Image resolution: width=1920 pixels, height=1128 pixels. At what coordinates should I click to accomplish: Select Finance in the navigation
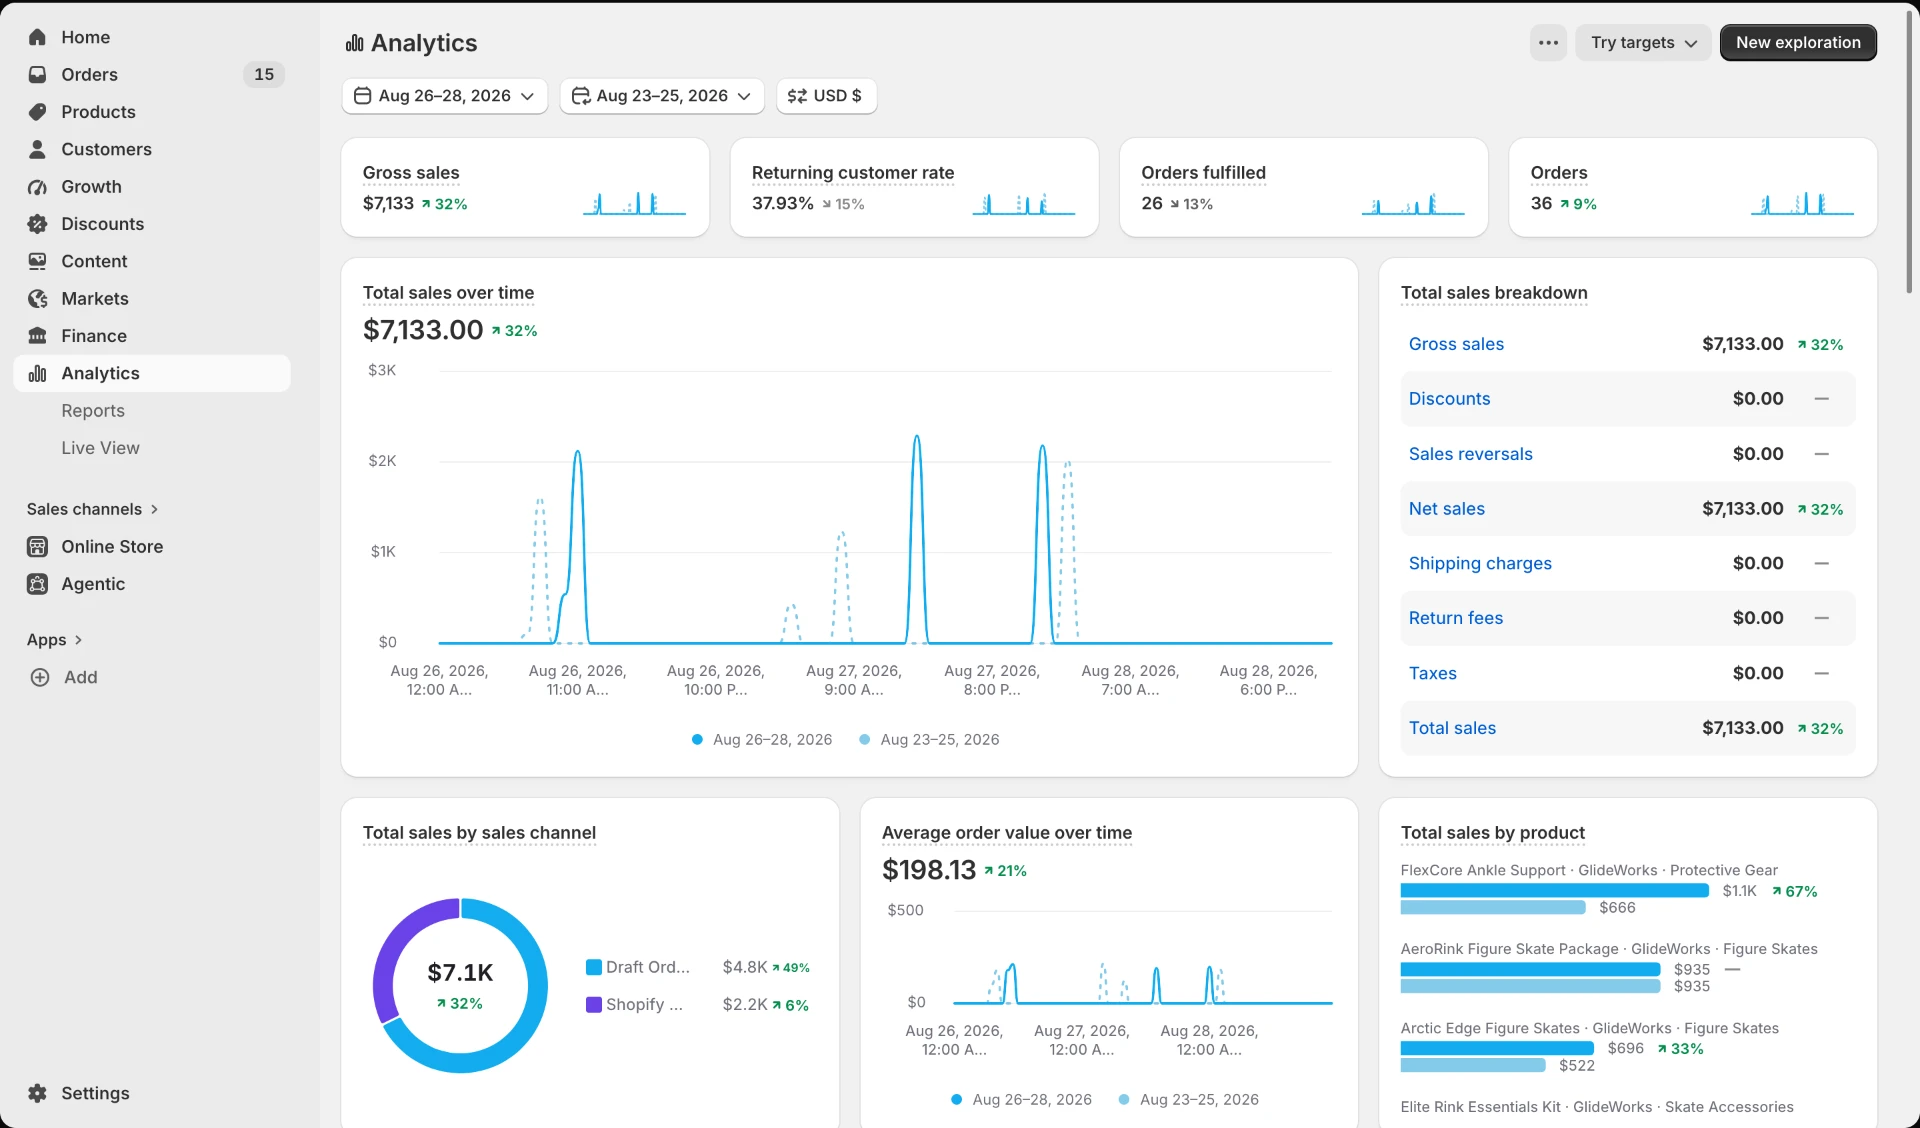153,336
